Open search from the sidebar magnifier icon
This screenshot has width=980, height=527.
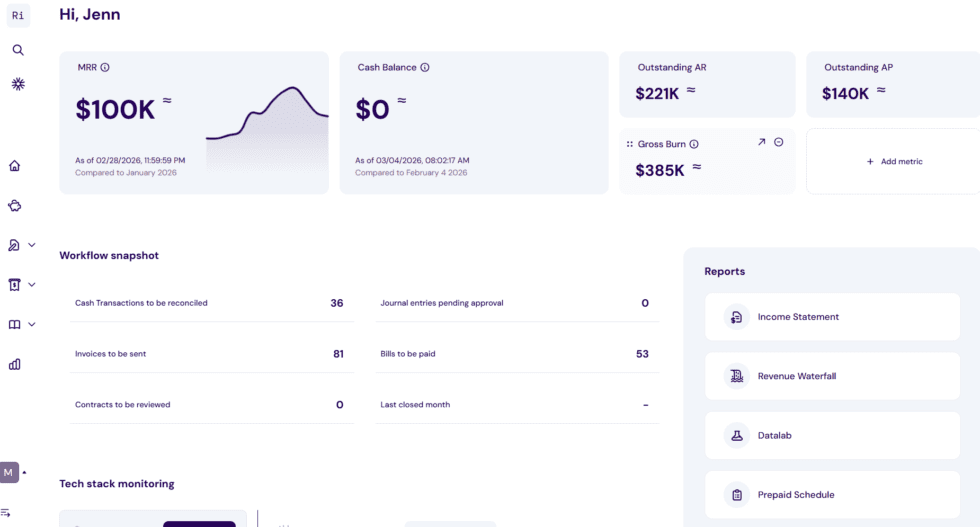(x=18, y=50)
